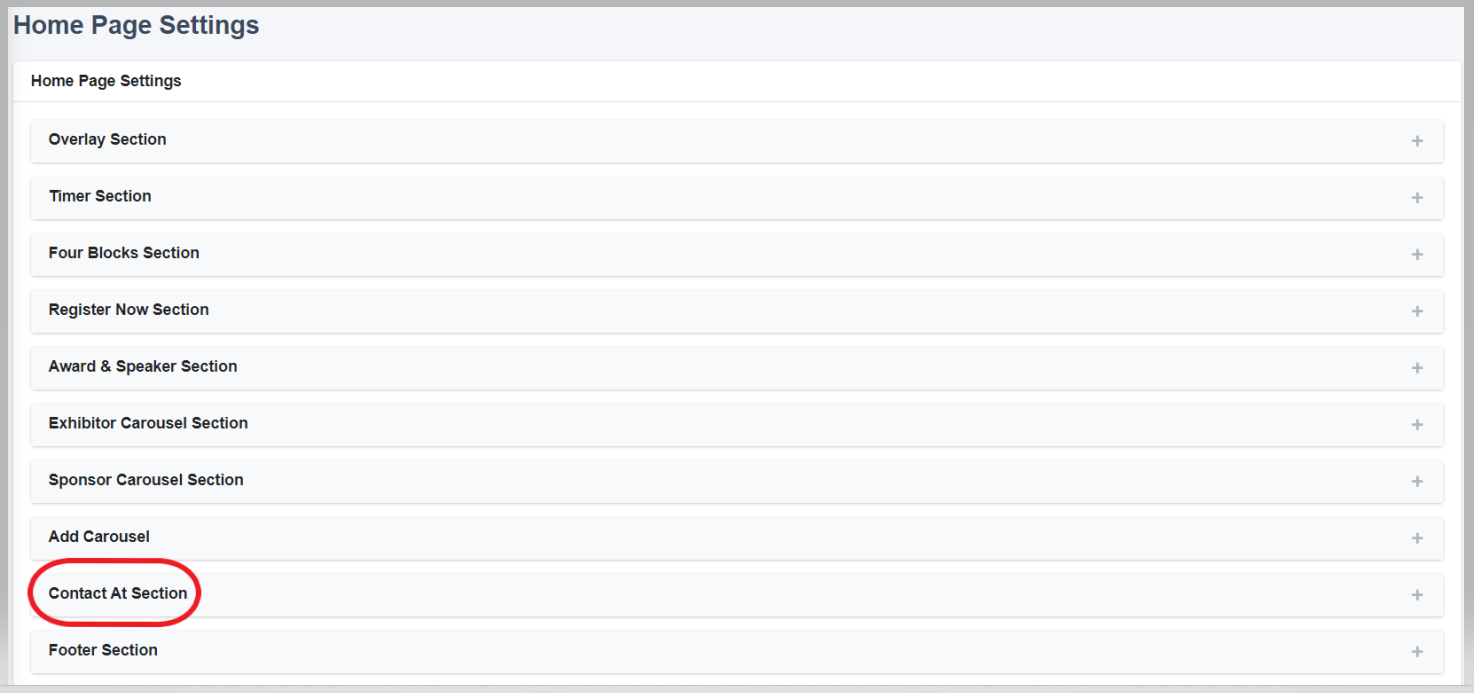Click Footer Section plus icon
1474x693 pixels.
click(x=1417, y=652)
